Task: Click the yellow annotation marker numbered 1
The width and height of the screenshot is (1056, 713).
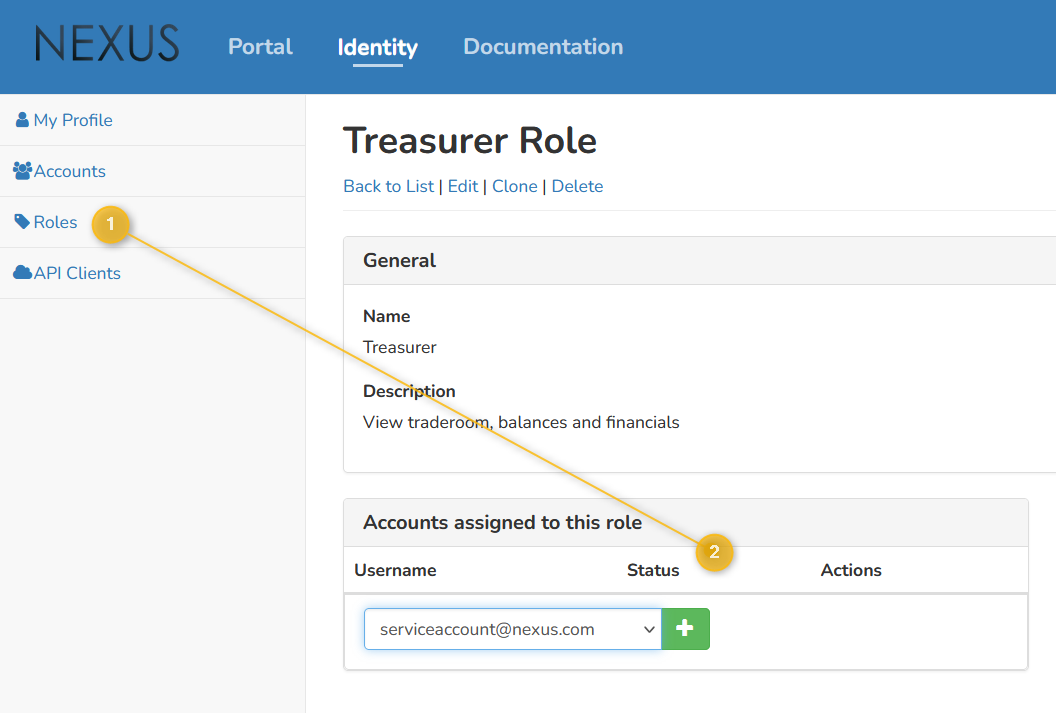Action: click(111, 225)
